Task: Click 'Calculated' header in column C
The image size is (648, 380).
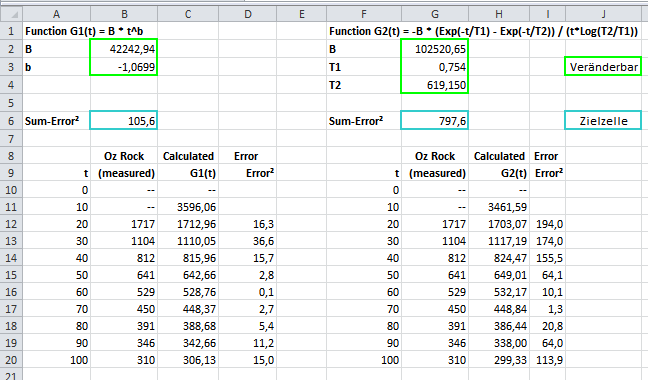Action: coord(188,156)
